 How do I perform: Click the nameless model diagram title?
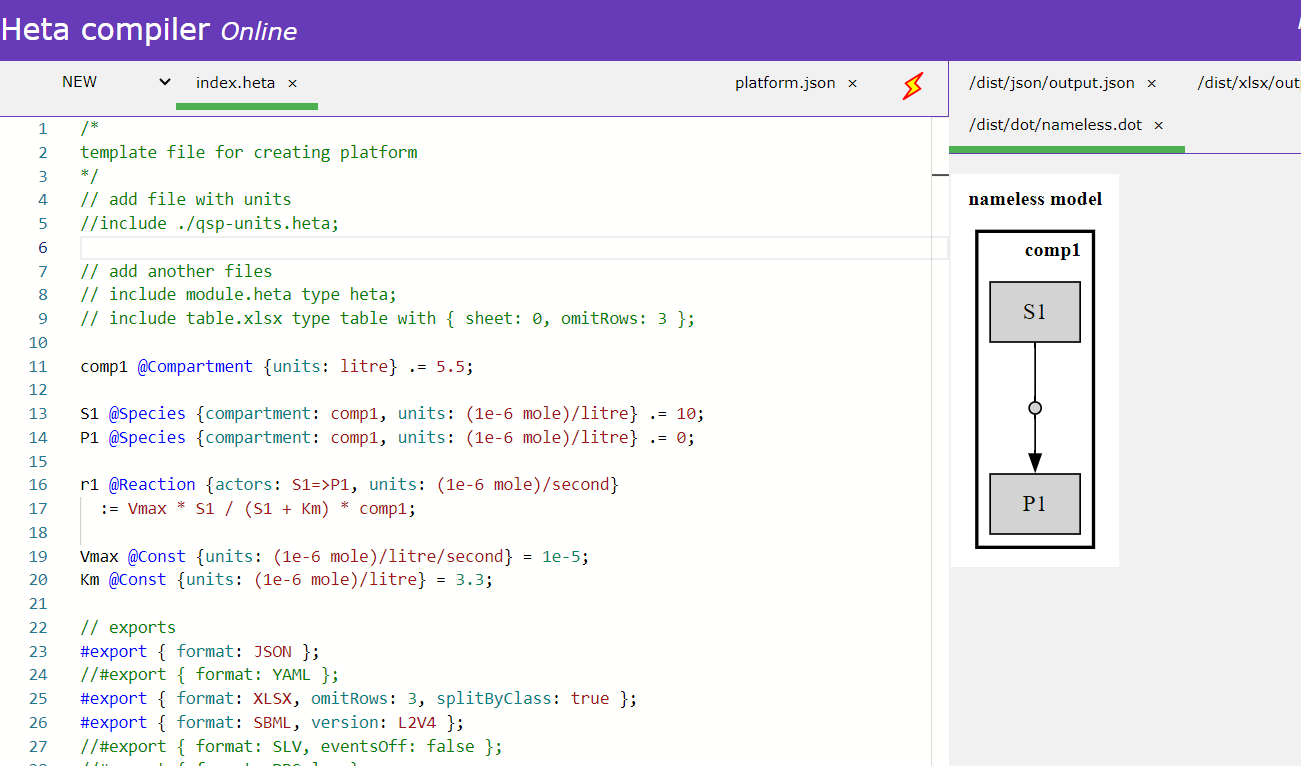tap(1035, 199)
